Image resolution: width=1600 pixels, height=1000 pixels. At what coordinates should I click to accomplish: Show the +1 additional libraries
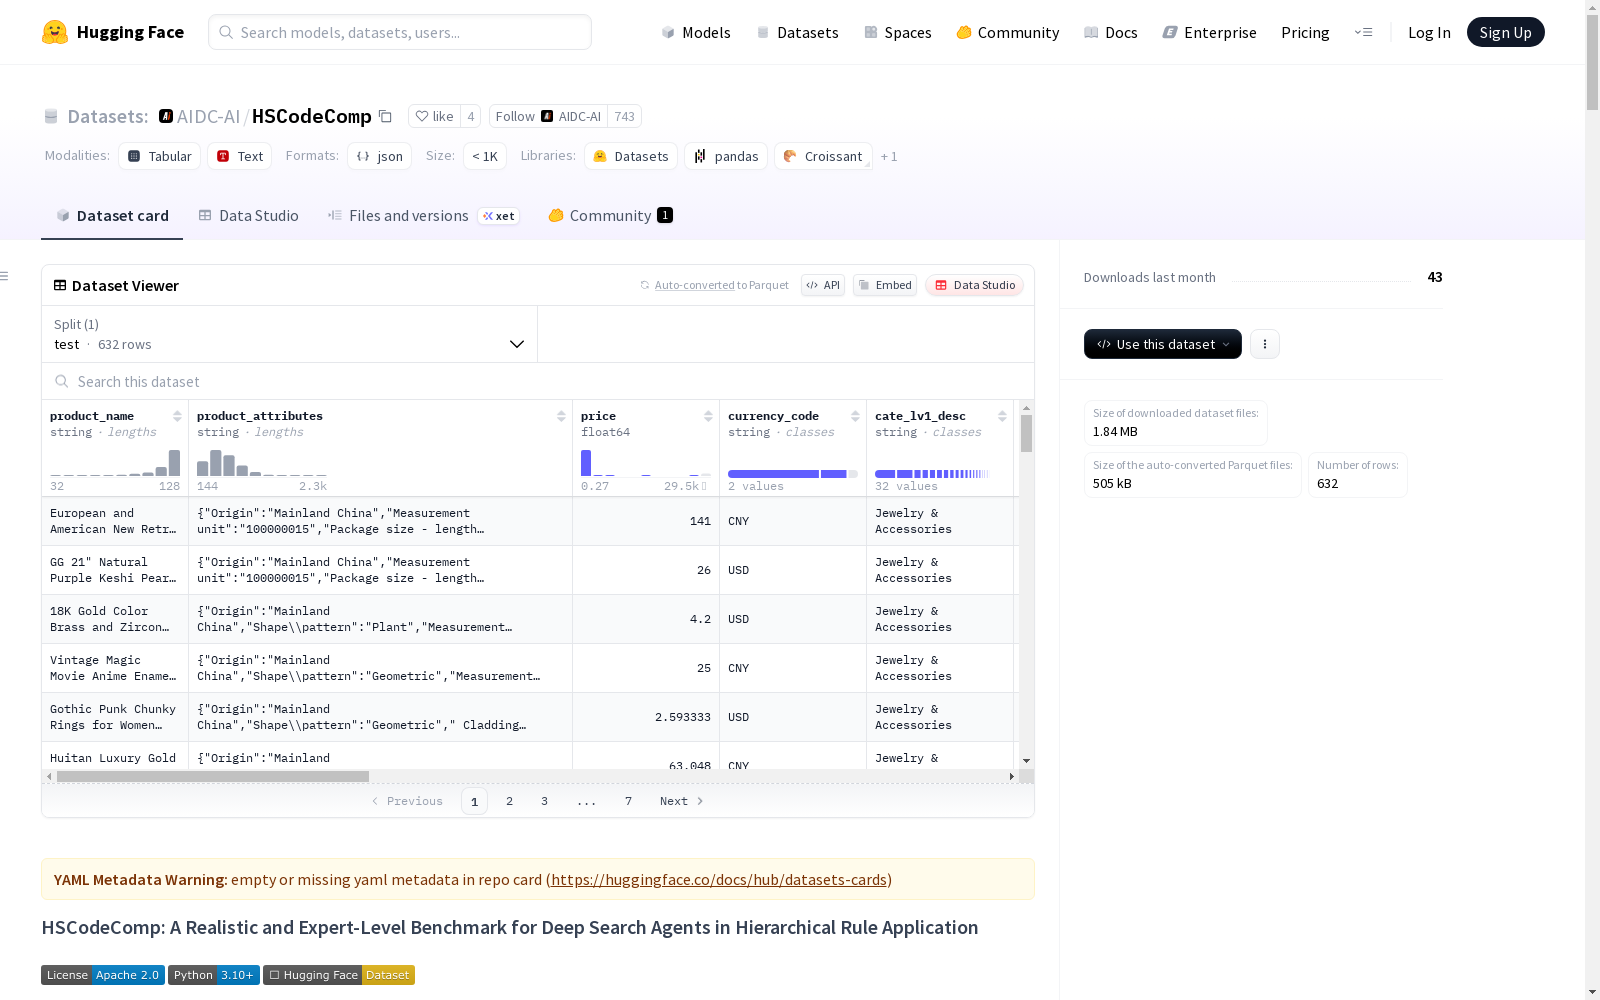coord(889,157)
